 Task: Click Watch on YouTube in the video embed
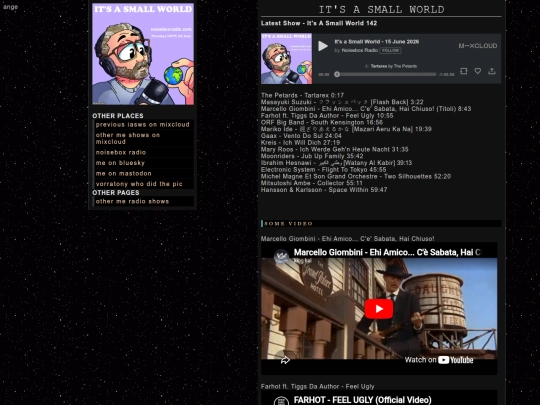point(439,360)
